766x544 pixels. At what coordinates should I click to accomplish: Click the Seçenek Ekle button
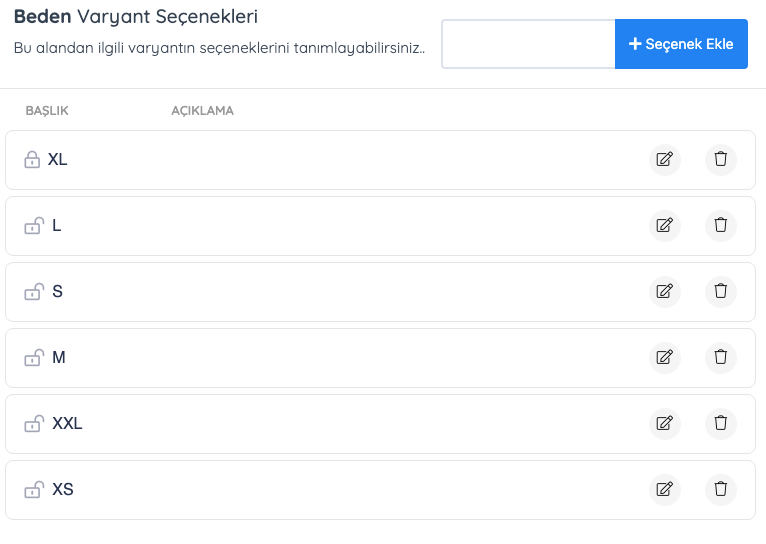(681, 44)
